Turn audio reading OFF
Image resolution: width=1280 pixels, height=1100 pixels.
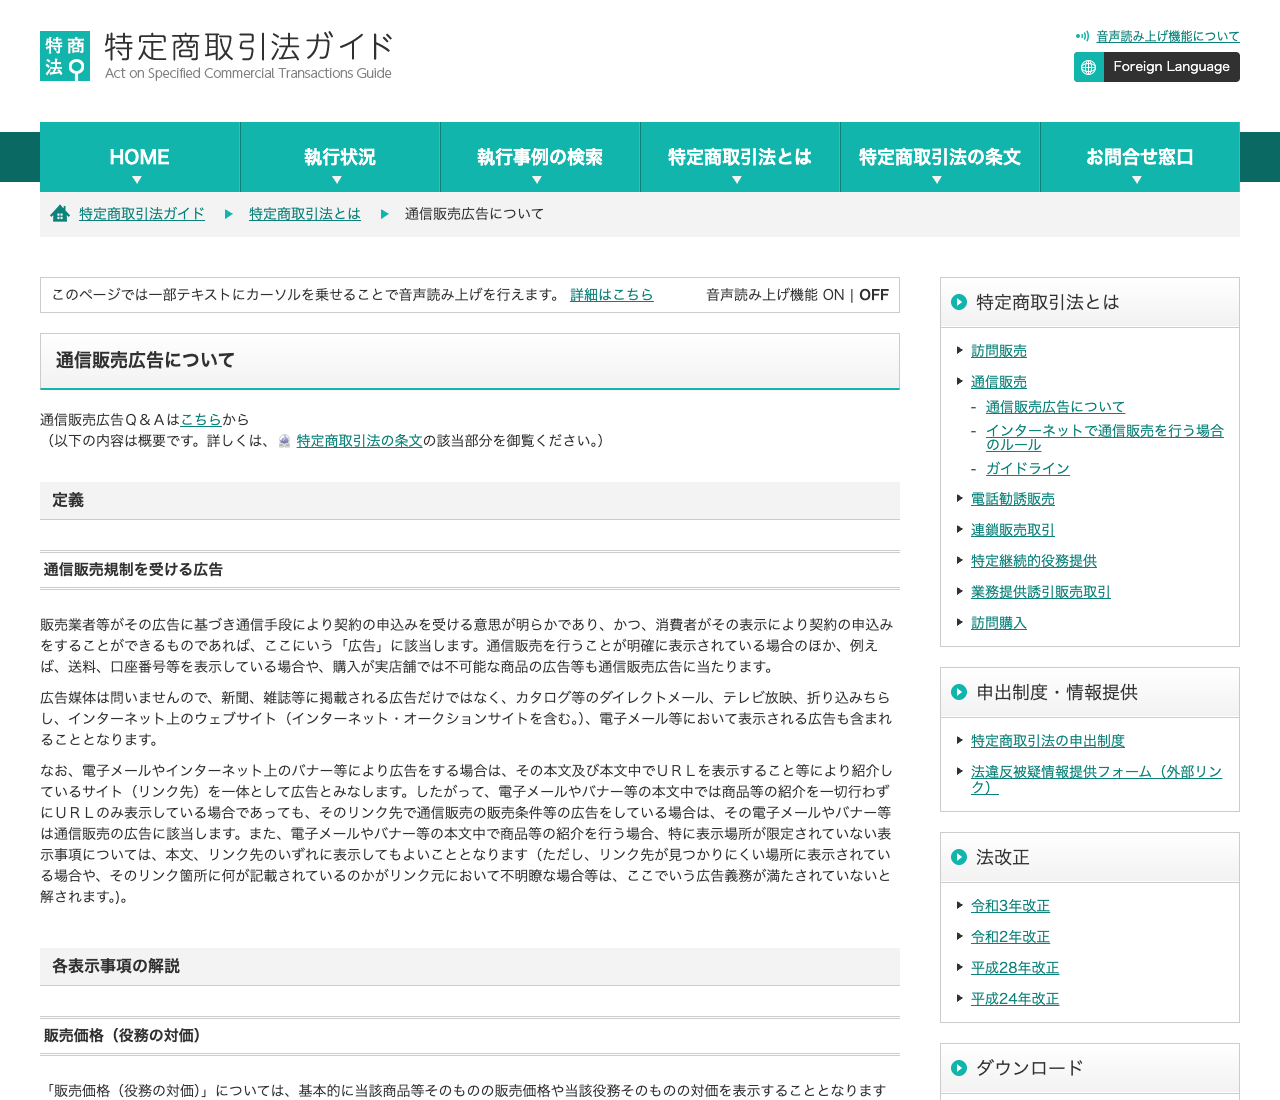point(874,295)
